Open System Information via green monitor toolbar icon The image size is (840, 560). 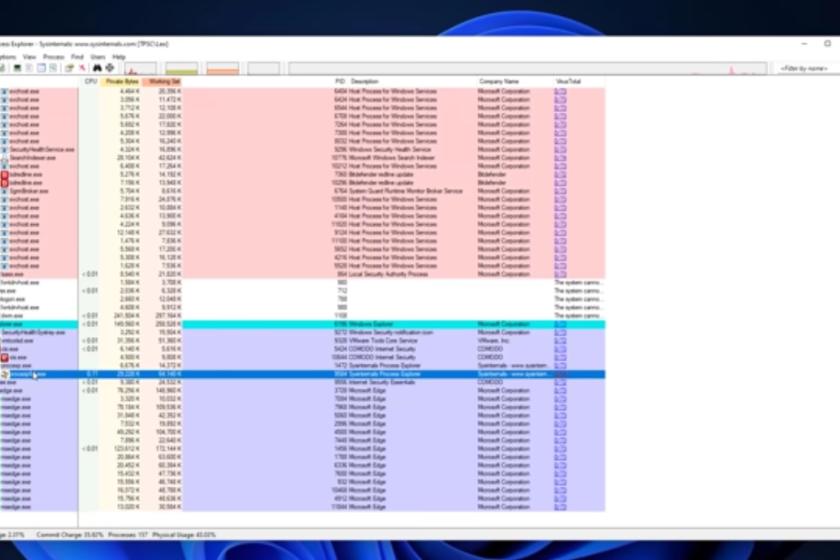pyautogui.click(x=17, y=68)
